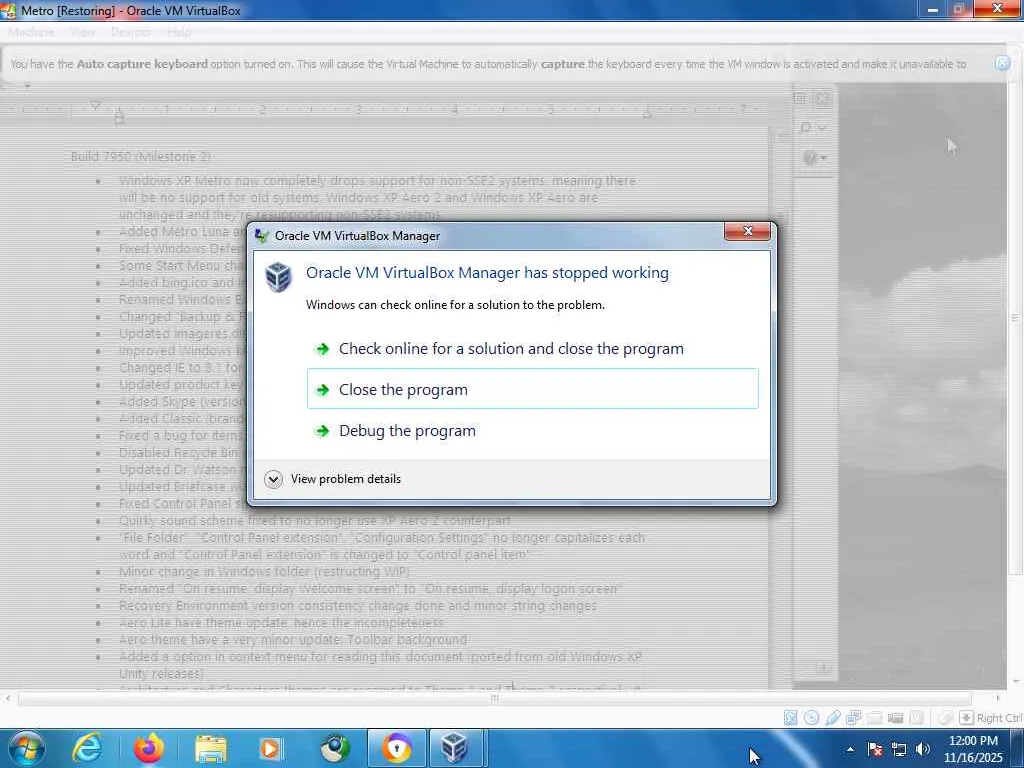Open the volume speaker tray icon
Image resolution: width=1024 pixels, height=768 pixels.
(923, 749)
